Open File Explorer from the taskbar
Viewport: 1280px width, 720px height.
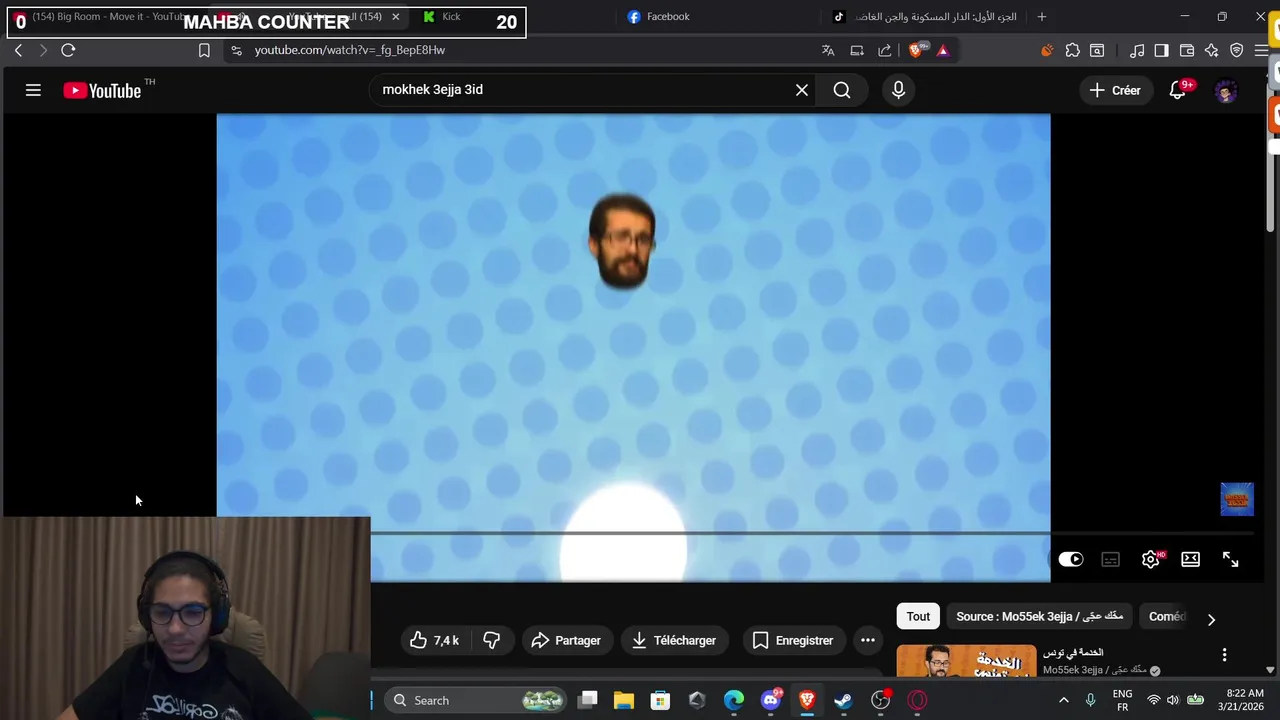[624, 700]
